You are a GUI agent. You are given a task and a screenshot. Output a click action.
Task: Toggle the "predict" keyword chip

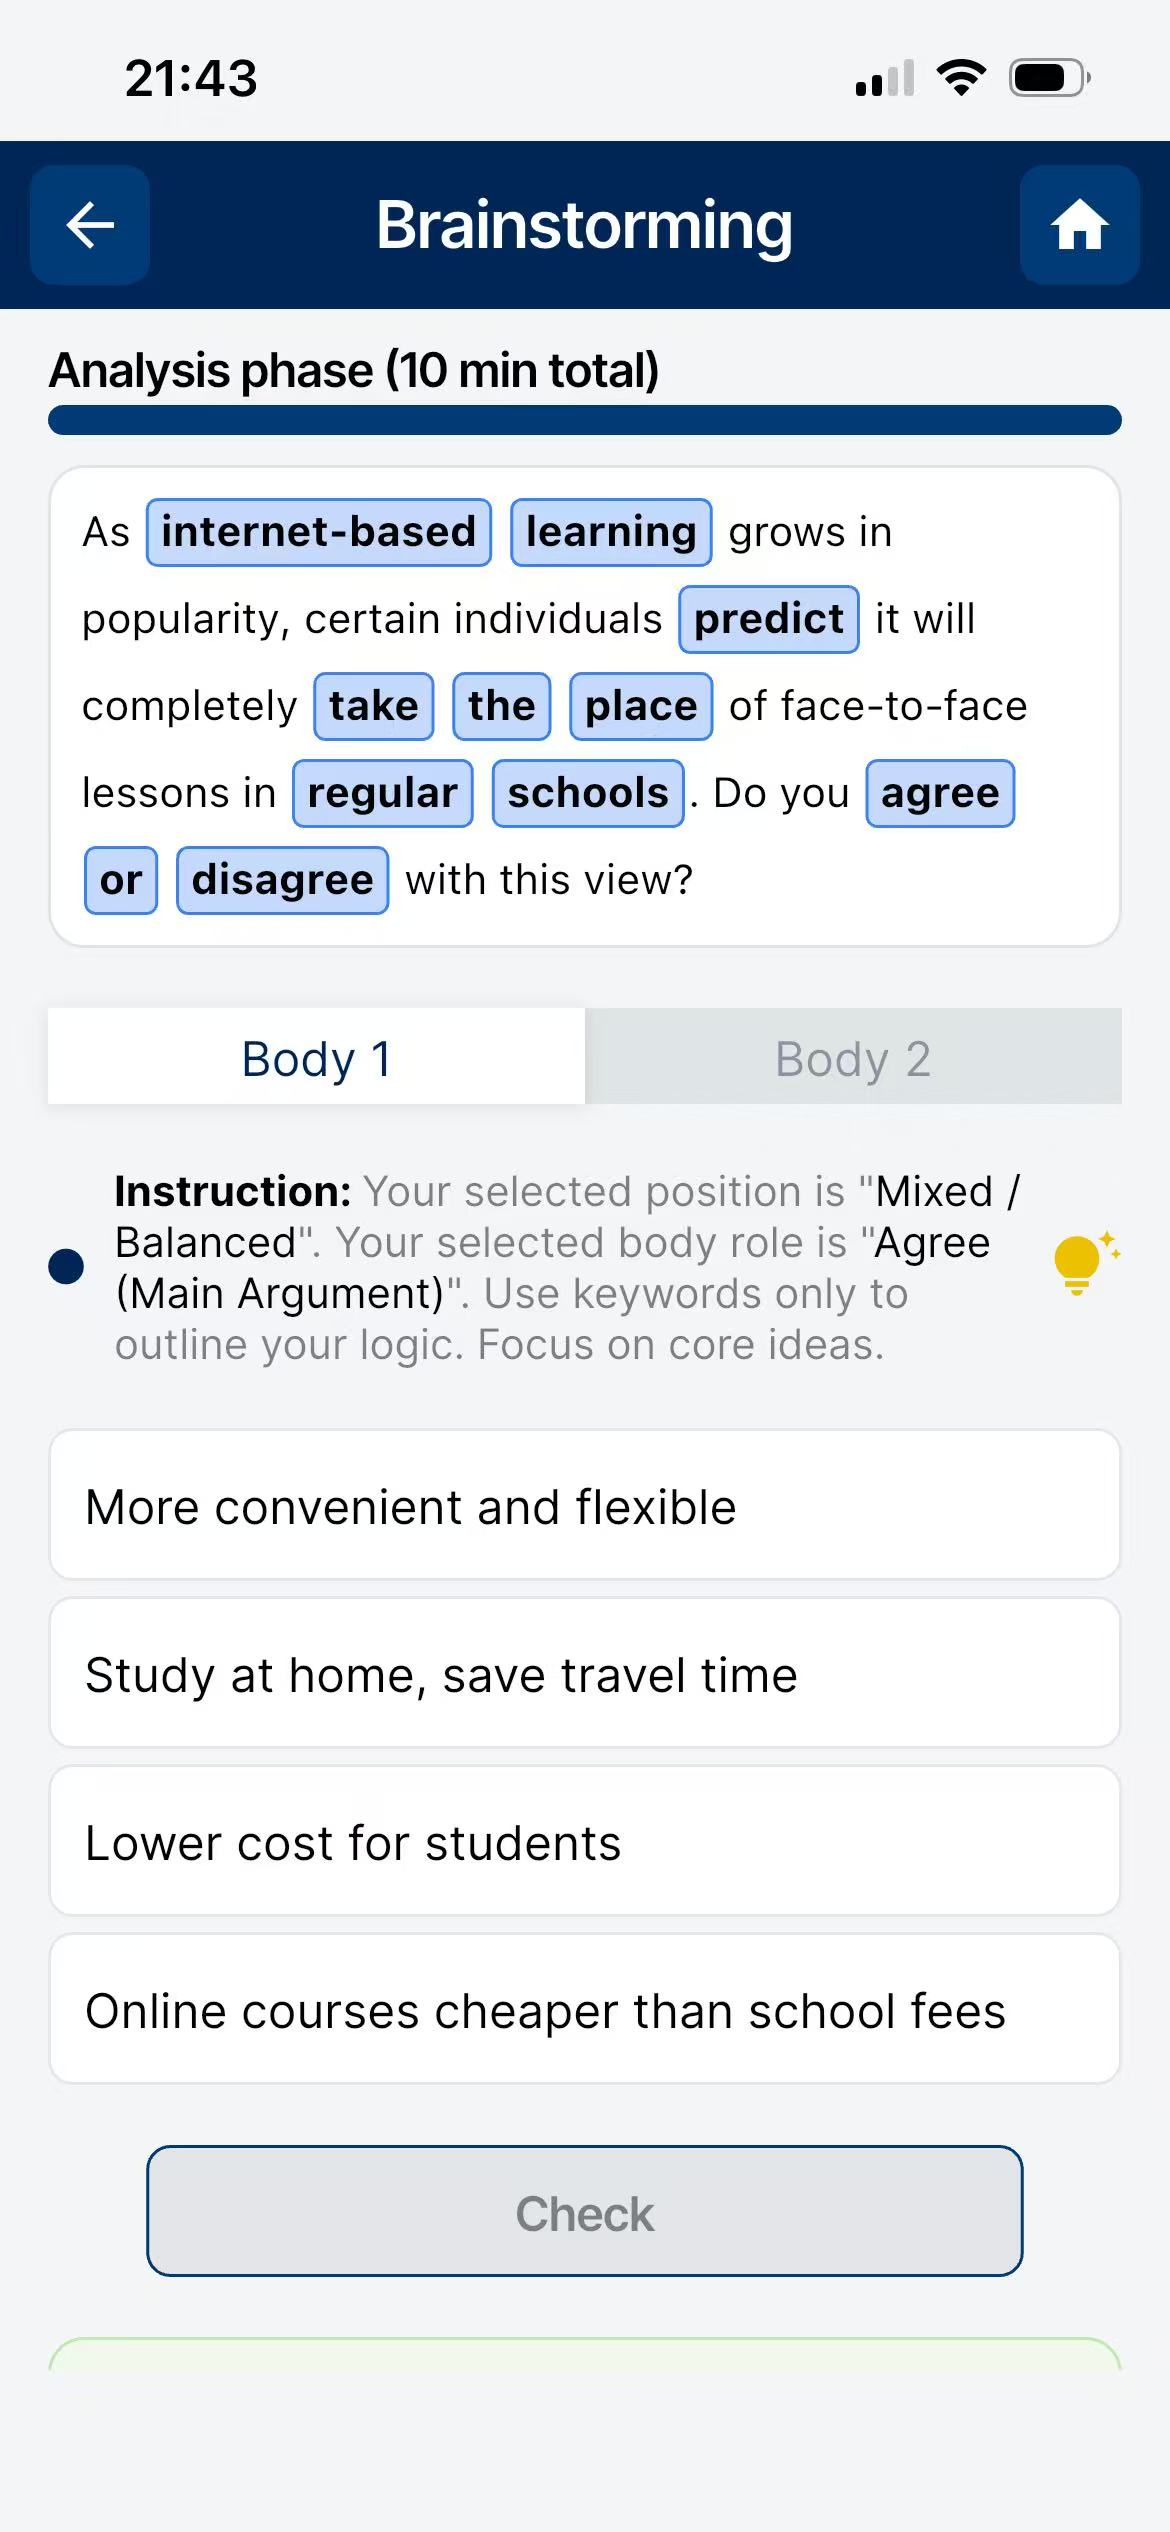[x=768, y=619]
